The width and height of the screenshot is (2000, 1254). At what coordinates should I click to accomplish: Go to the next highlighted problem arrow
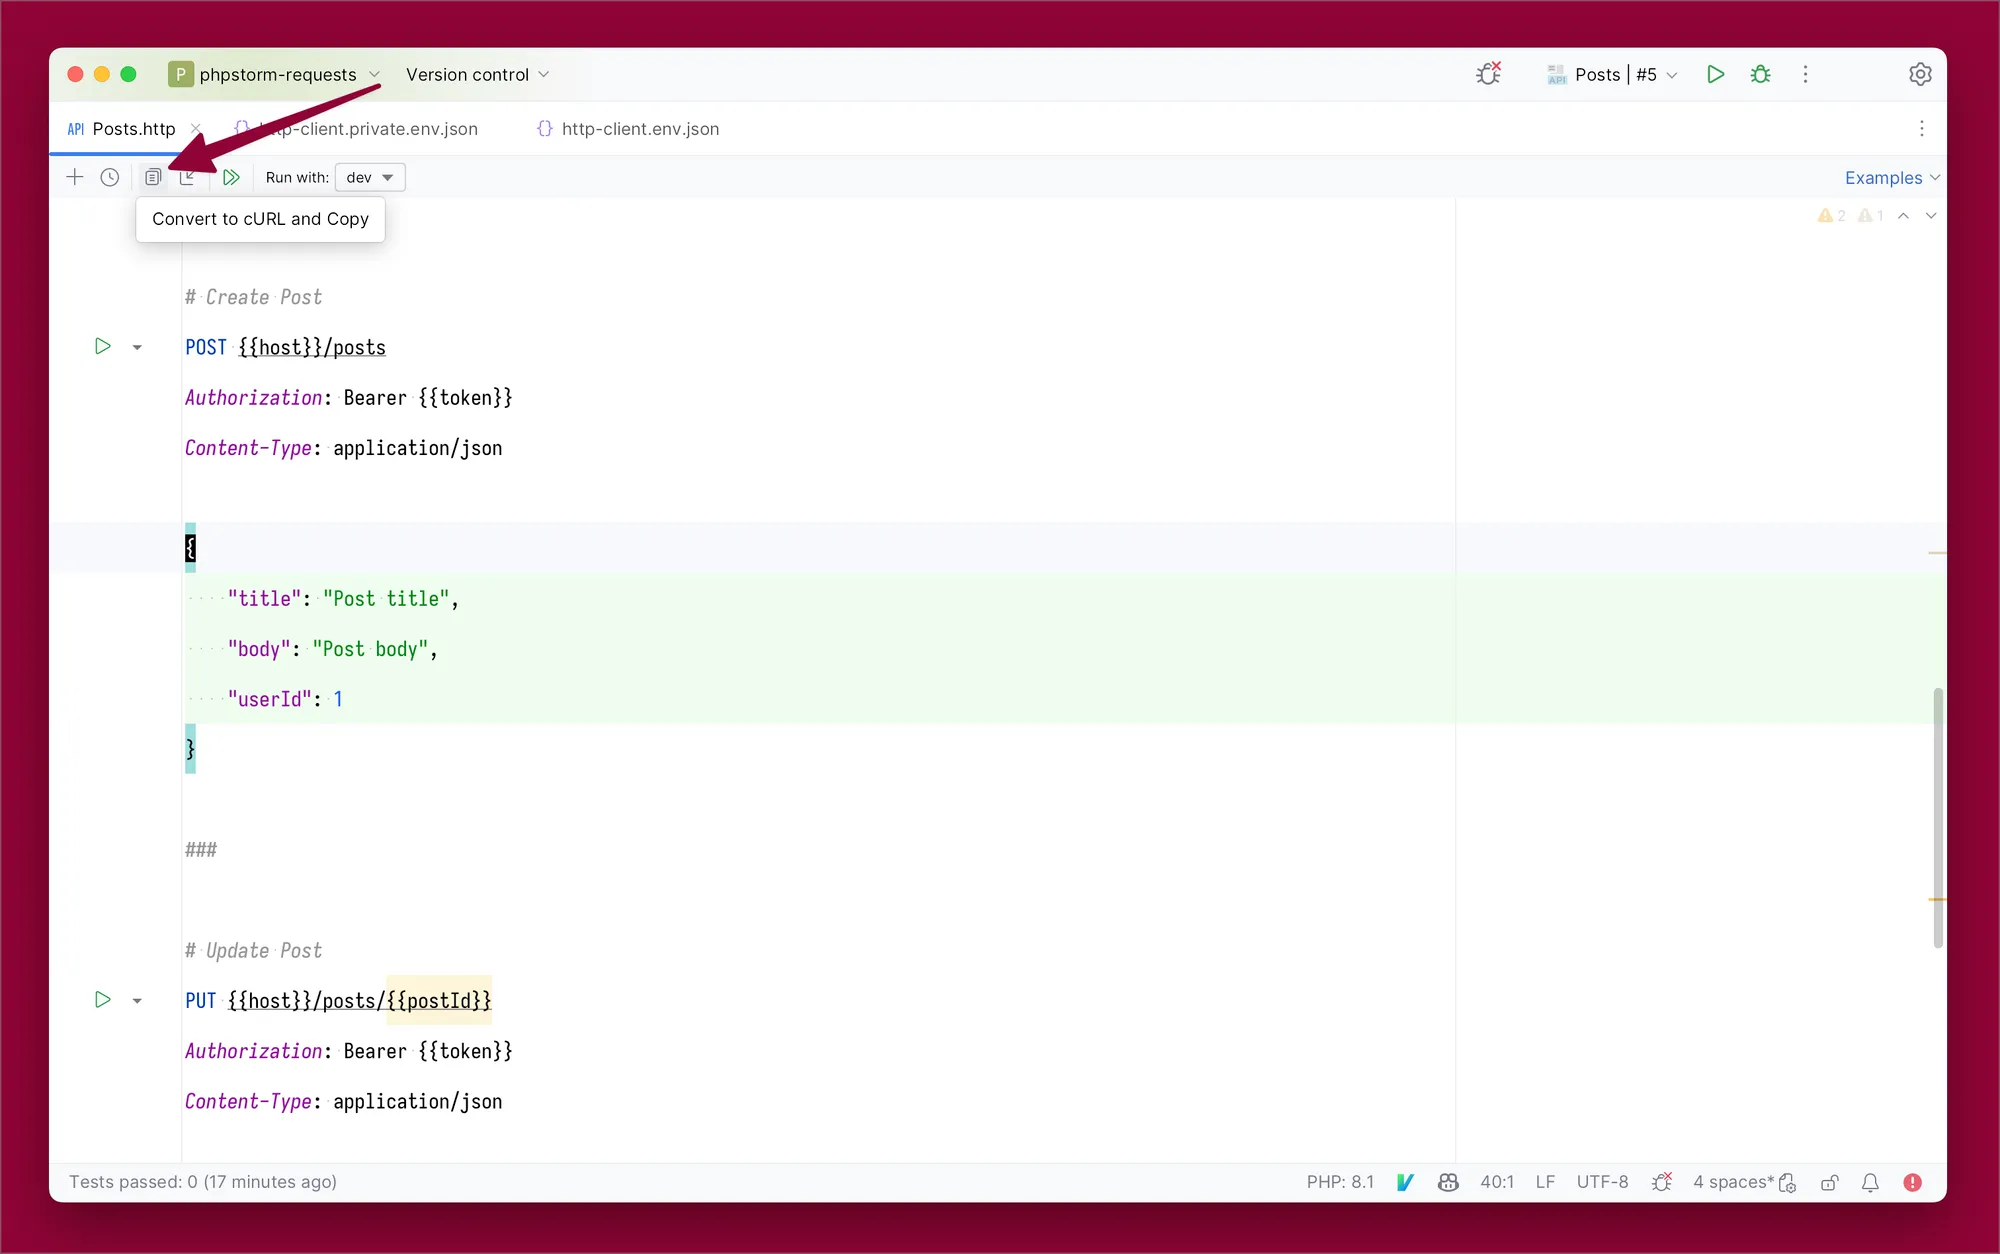tap(1931, 215)
